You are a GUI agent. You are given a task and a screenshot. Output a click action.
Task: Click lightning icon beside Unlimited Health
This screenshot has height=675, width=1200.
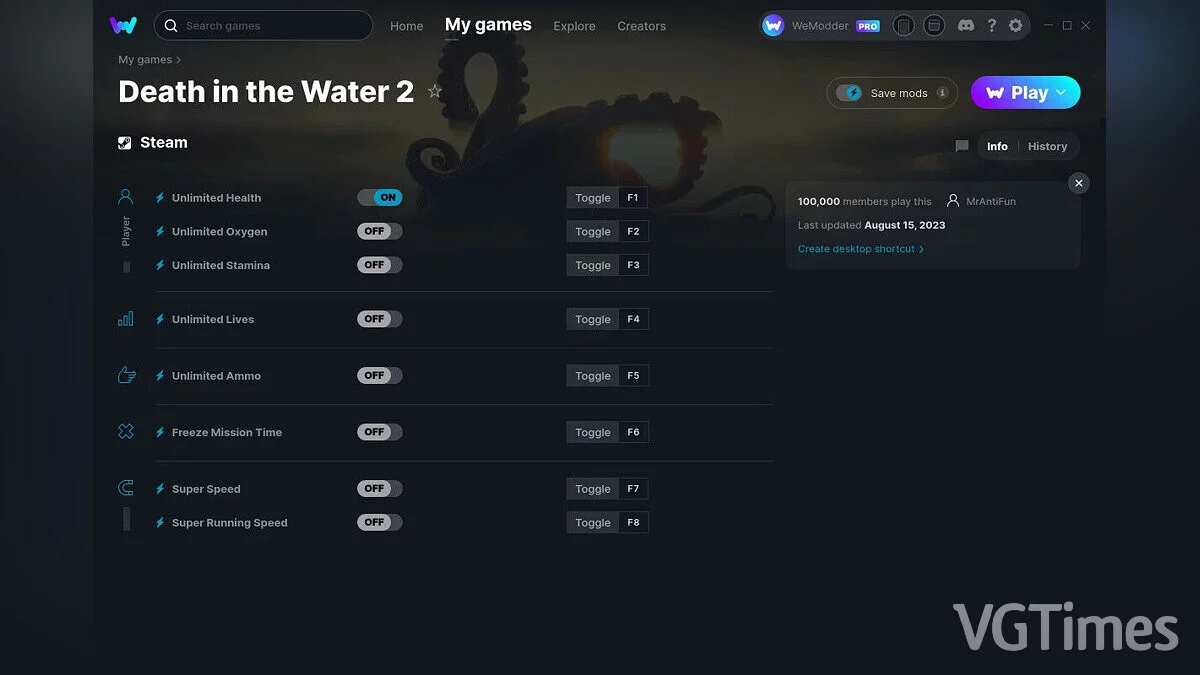tap(160, 198)
